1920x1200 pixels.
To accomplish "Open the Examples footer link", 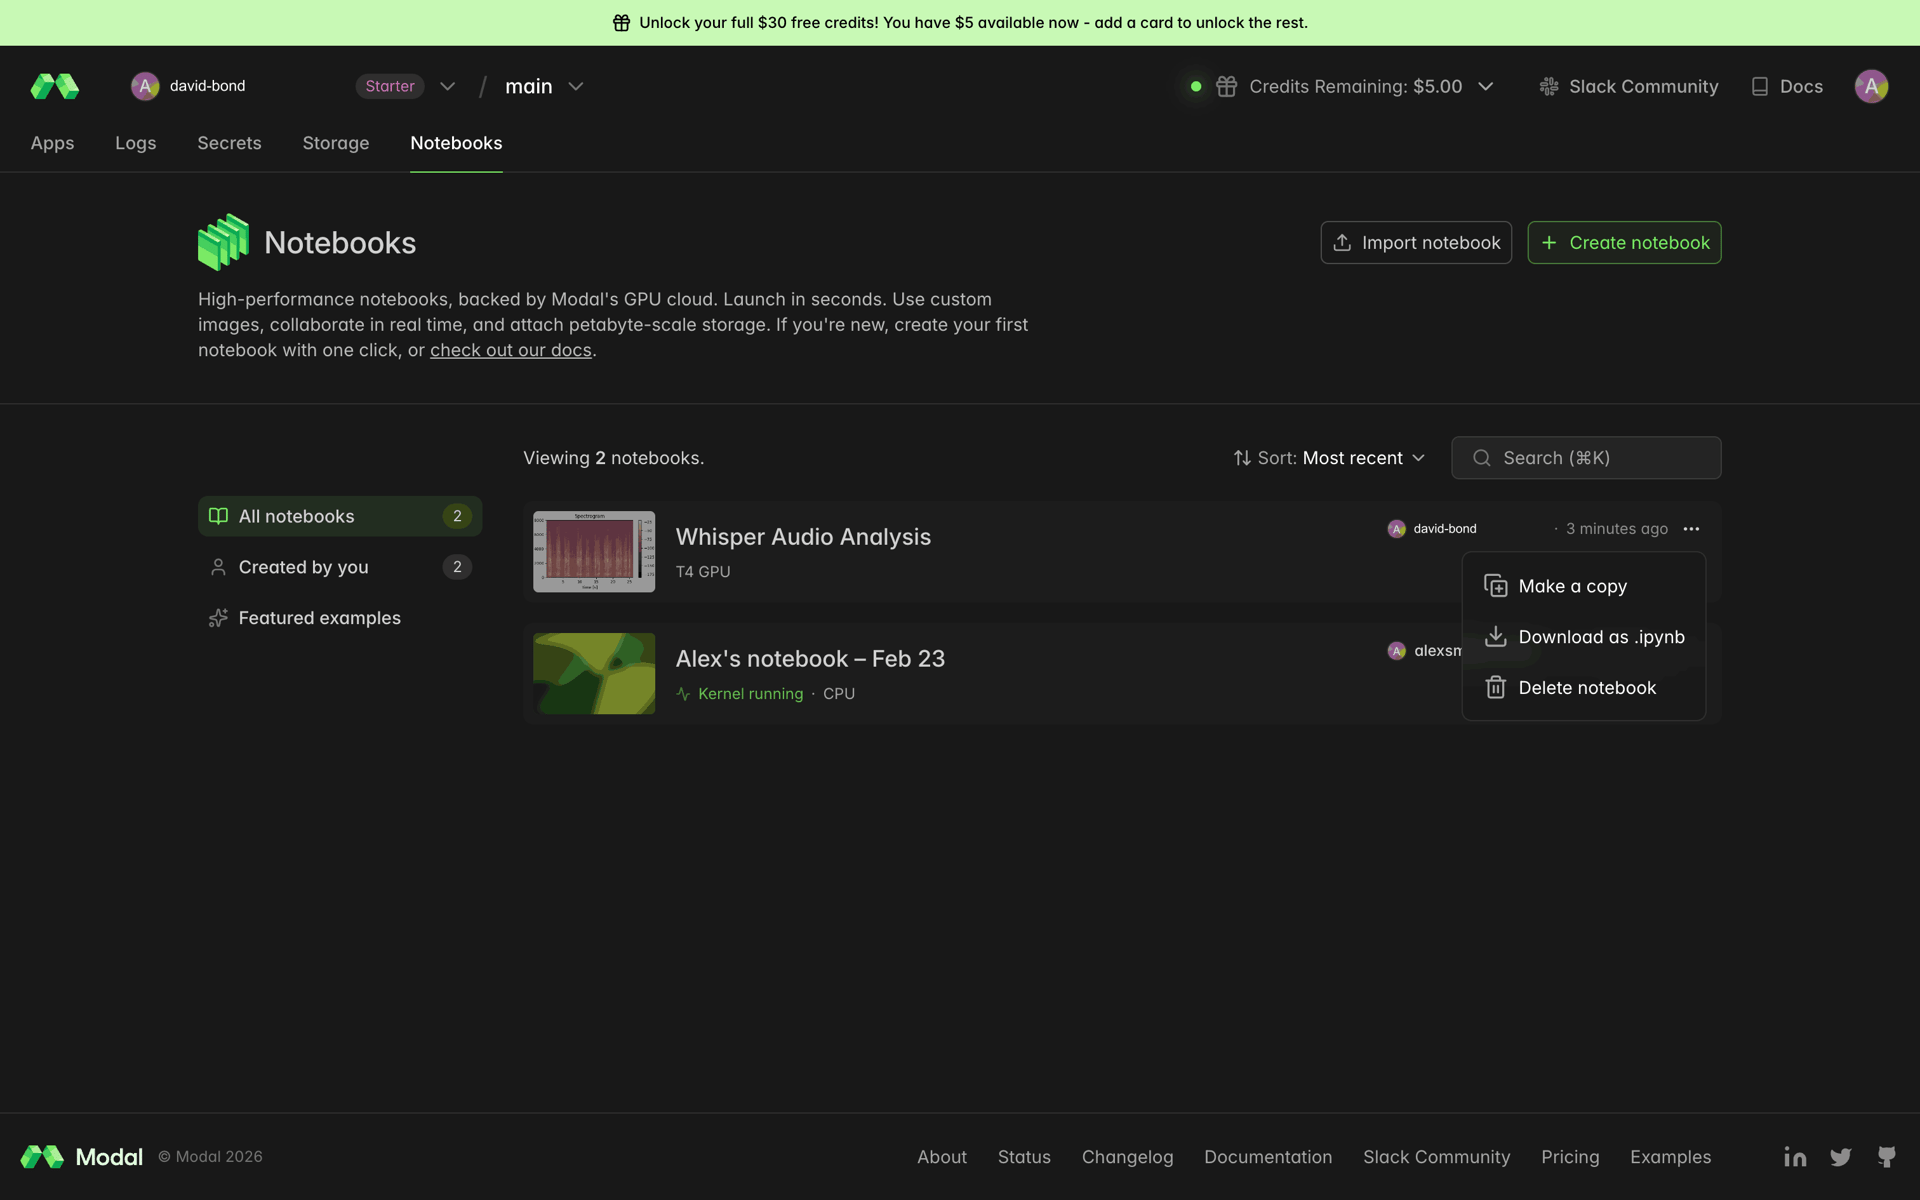I will [x=1670, y=1156].
